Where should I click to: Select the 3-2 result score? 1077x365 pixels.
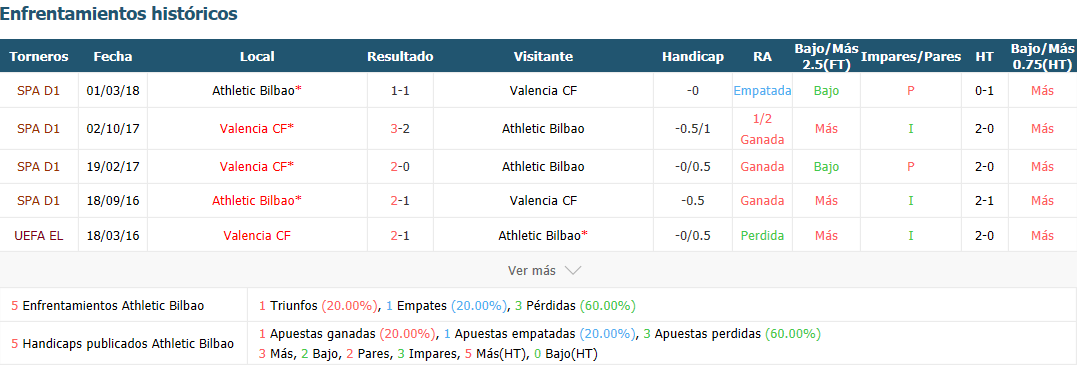tap(400, 128)
